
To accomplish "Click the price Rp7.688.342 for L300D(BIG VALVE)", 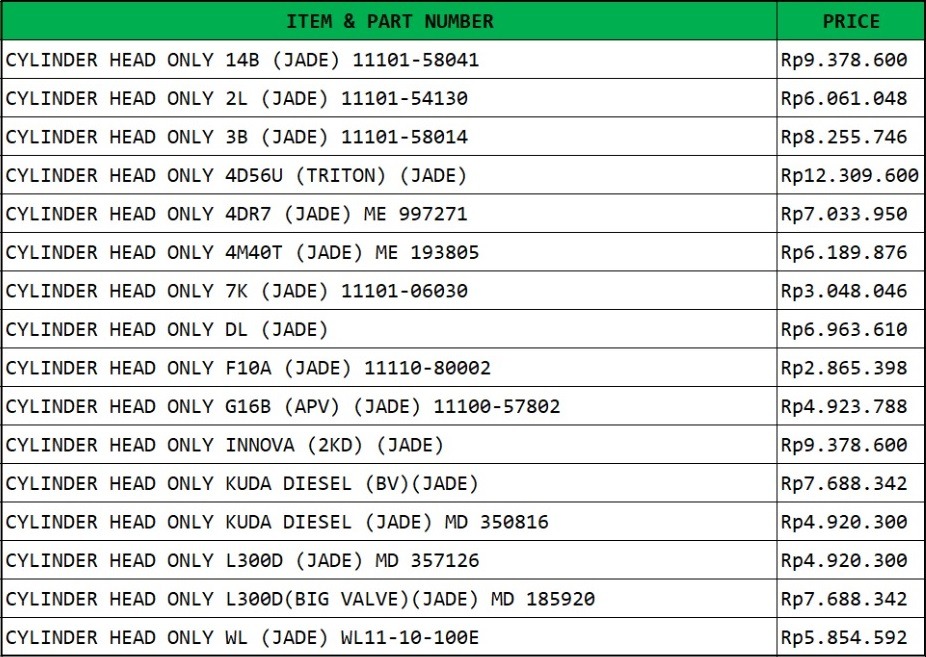I will (850, 599).
